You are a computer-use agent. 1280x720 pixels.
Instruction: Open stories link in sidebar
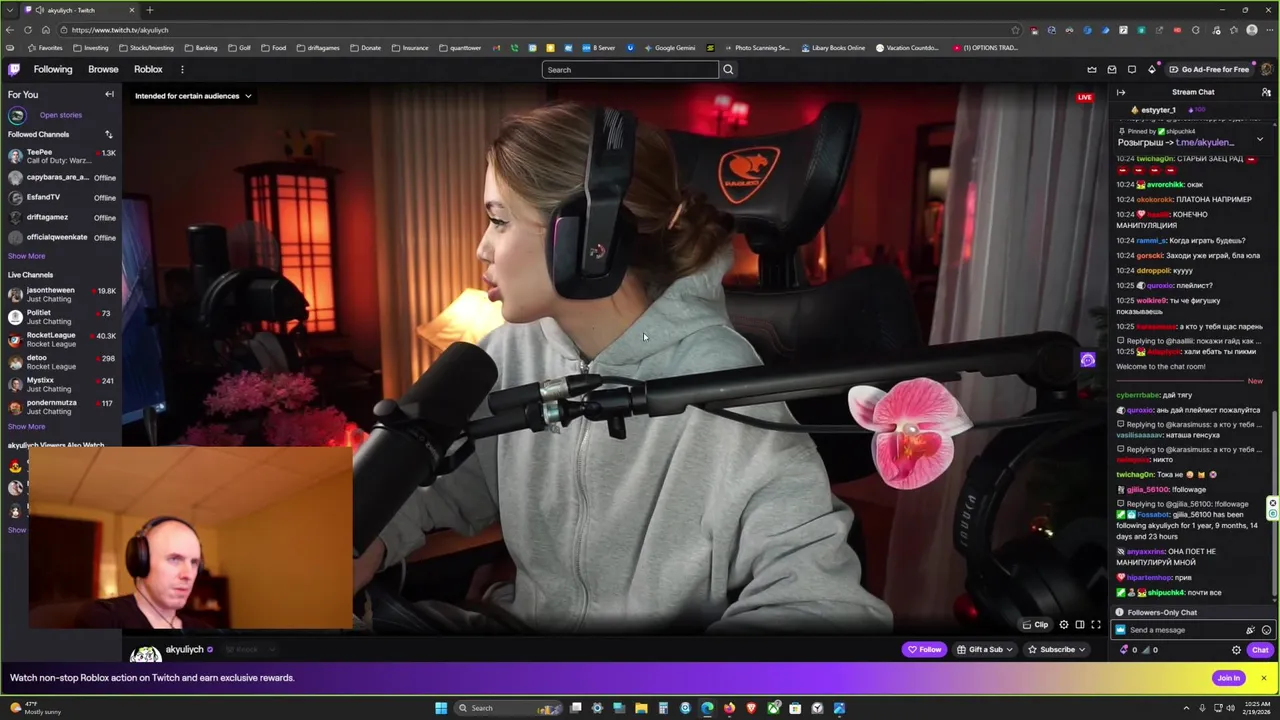coord(60,115)
